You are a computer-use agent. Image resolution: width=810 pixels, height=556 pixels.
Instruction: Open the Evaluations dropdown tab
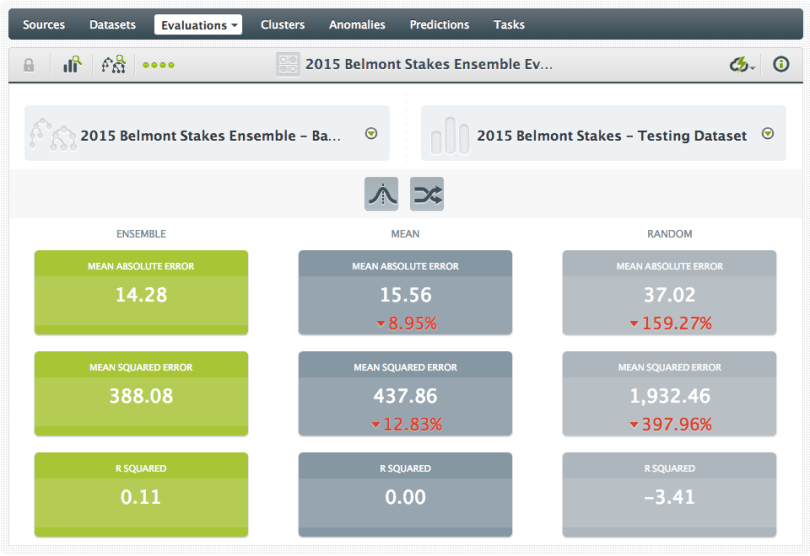[198, 25]
